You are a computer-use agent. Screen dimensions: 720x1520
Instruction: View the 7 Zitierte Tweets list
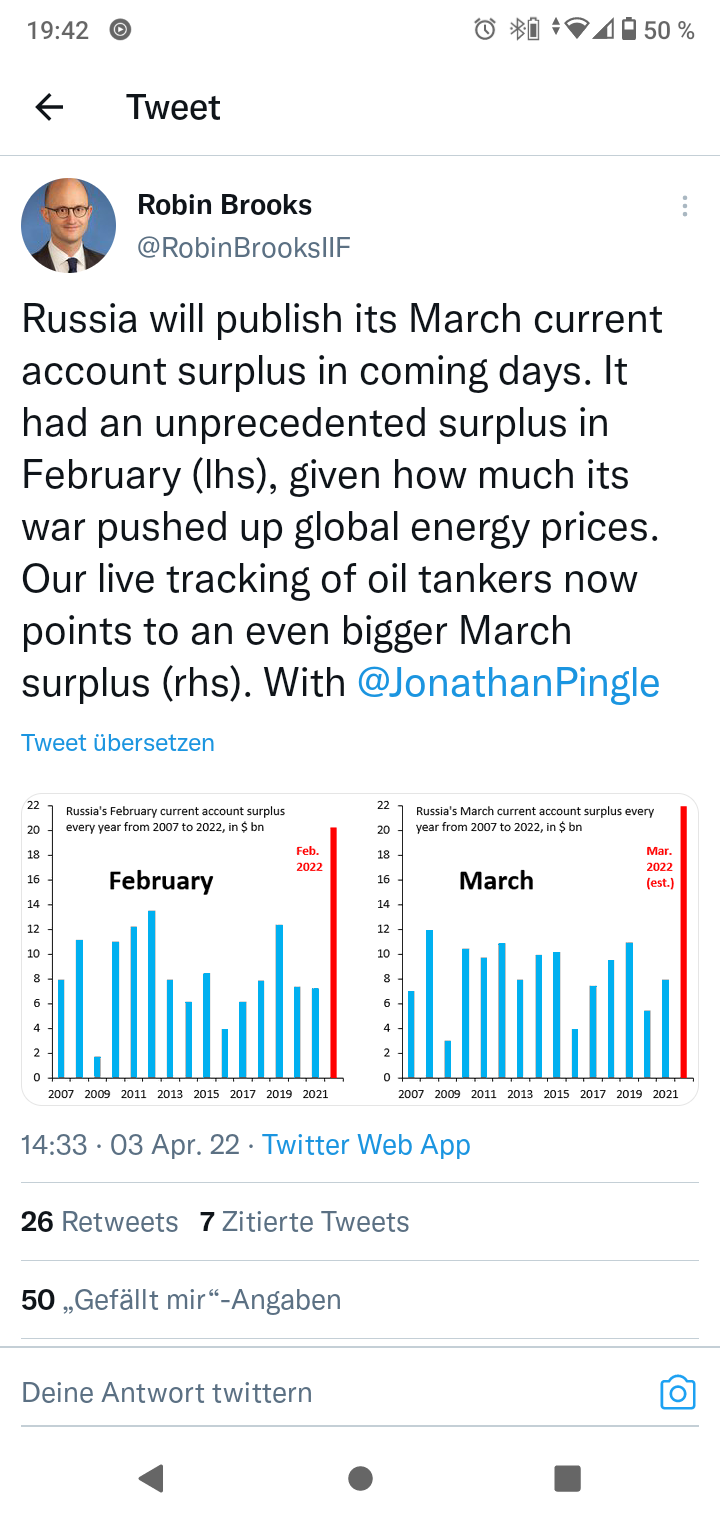tap(304, 1222)
